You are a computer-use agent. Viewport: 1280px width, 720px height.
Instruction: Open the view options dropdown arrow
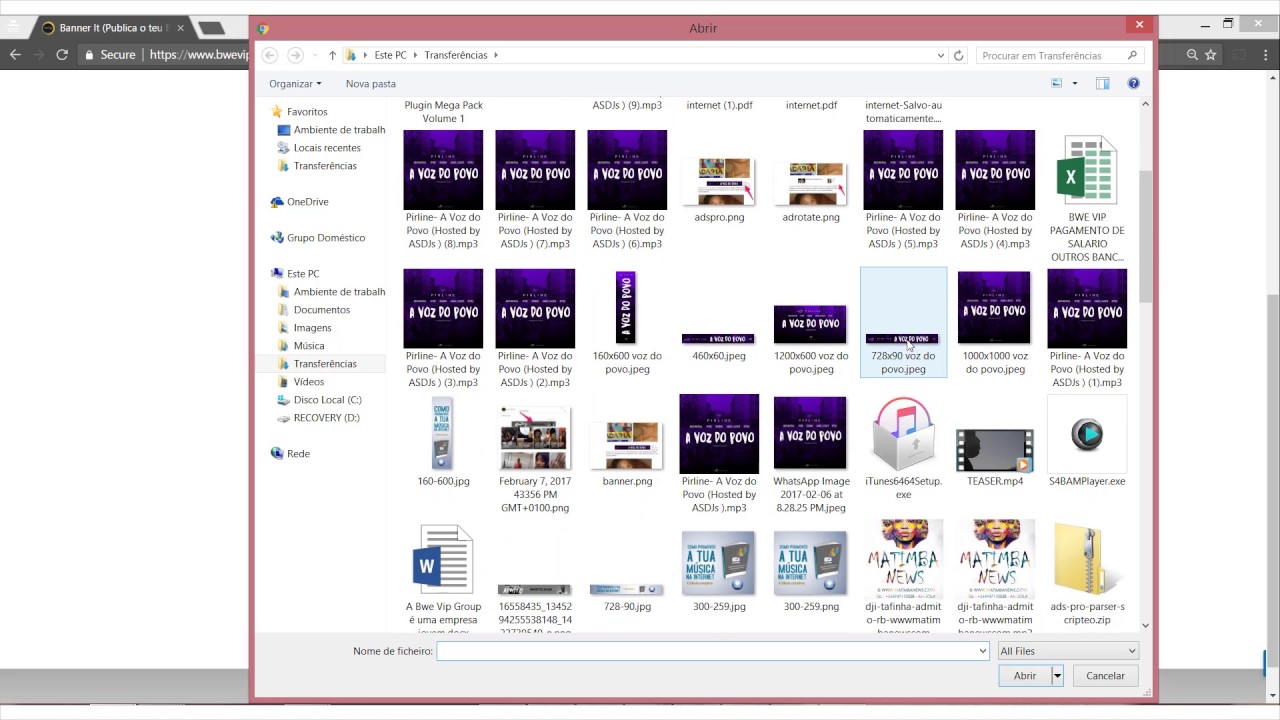pyautogui.click(x=1075, y=84)
